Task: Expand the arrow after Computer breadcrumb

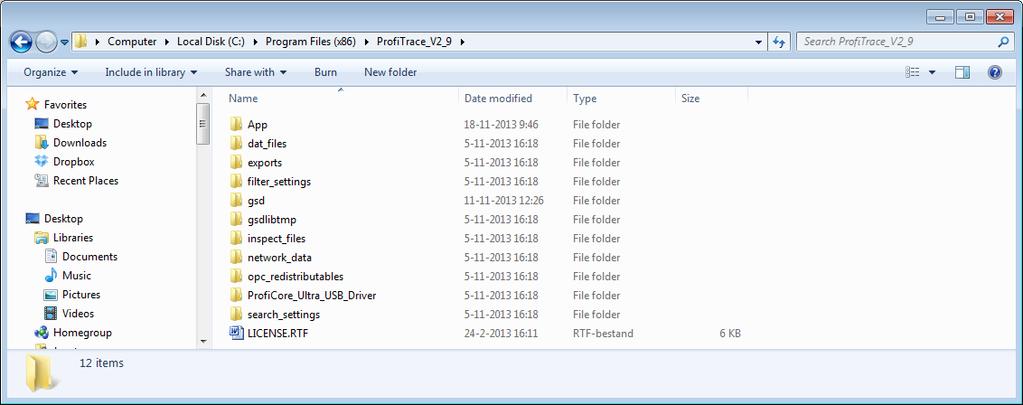Action: 167,42
